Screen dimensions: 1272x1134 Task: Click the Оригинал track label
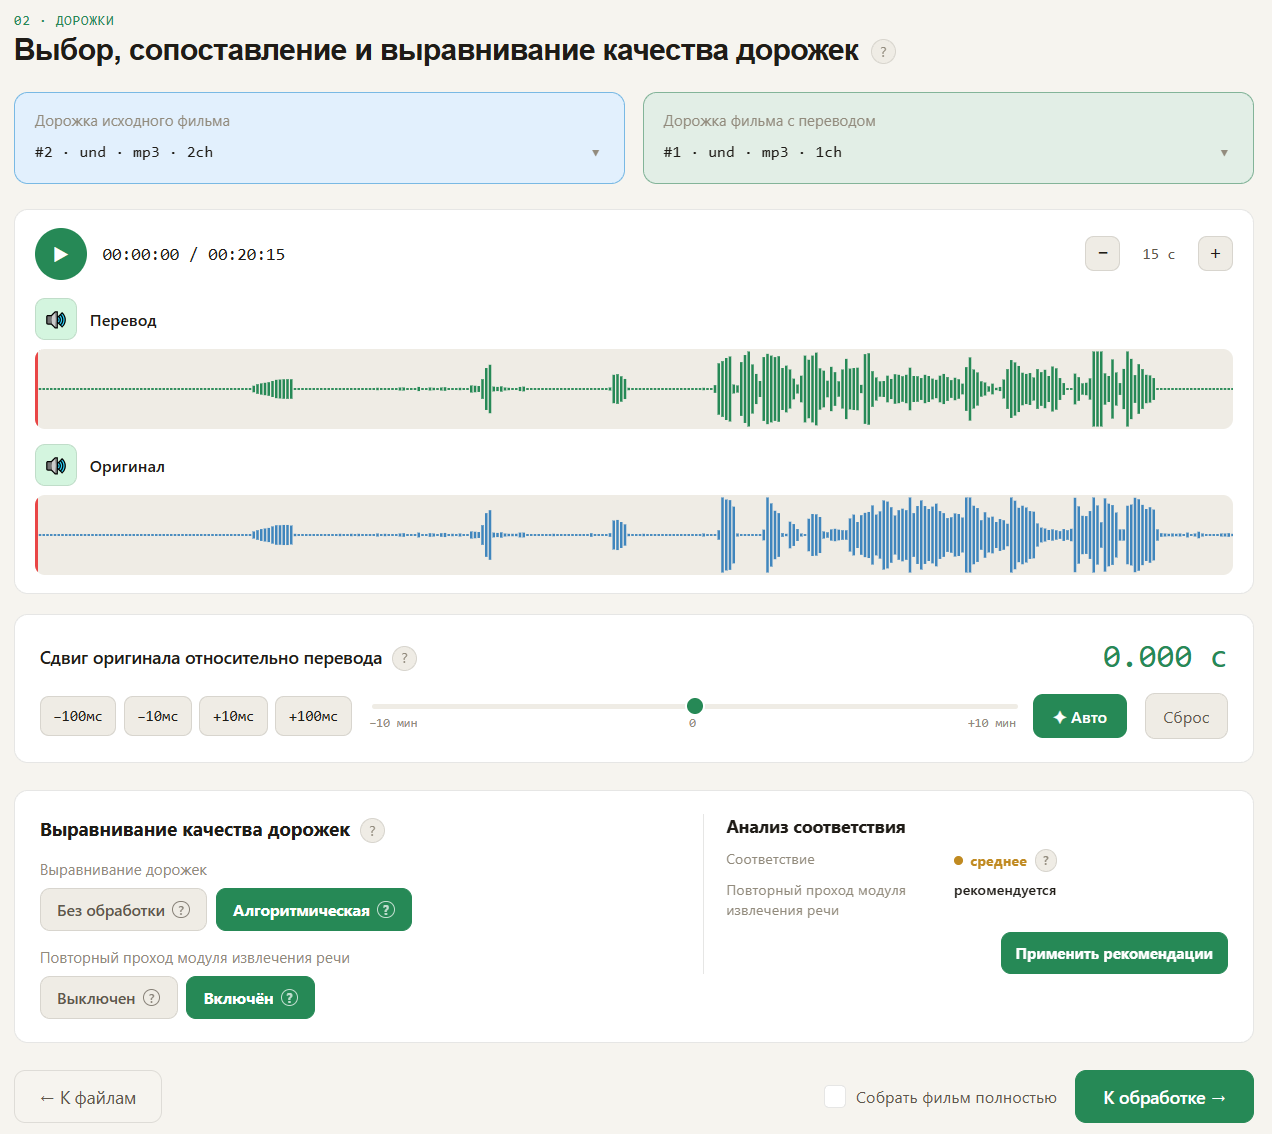tap(127, 466)
